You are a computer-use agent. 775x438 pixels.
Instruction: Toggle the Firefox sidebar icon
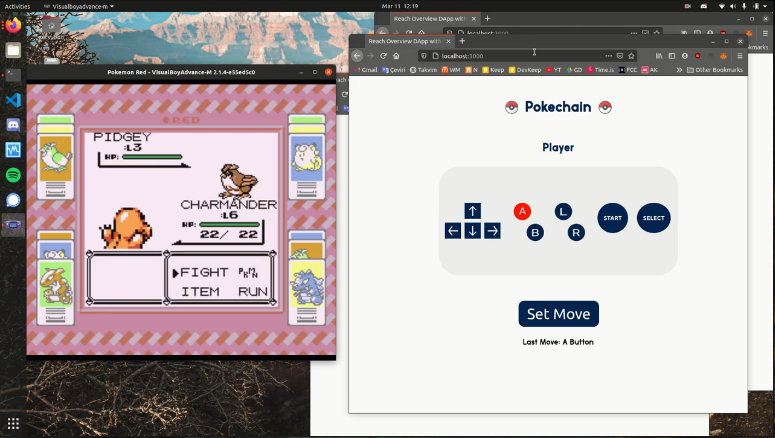click(x=672, y=56)
